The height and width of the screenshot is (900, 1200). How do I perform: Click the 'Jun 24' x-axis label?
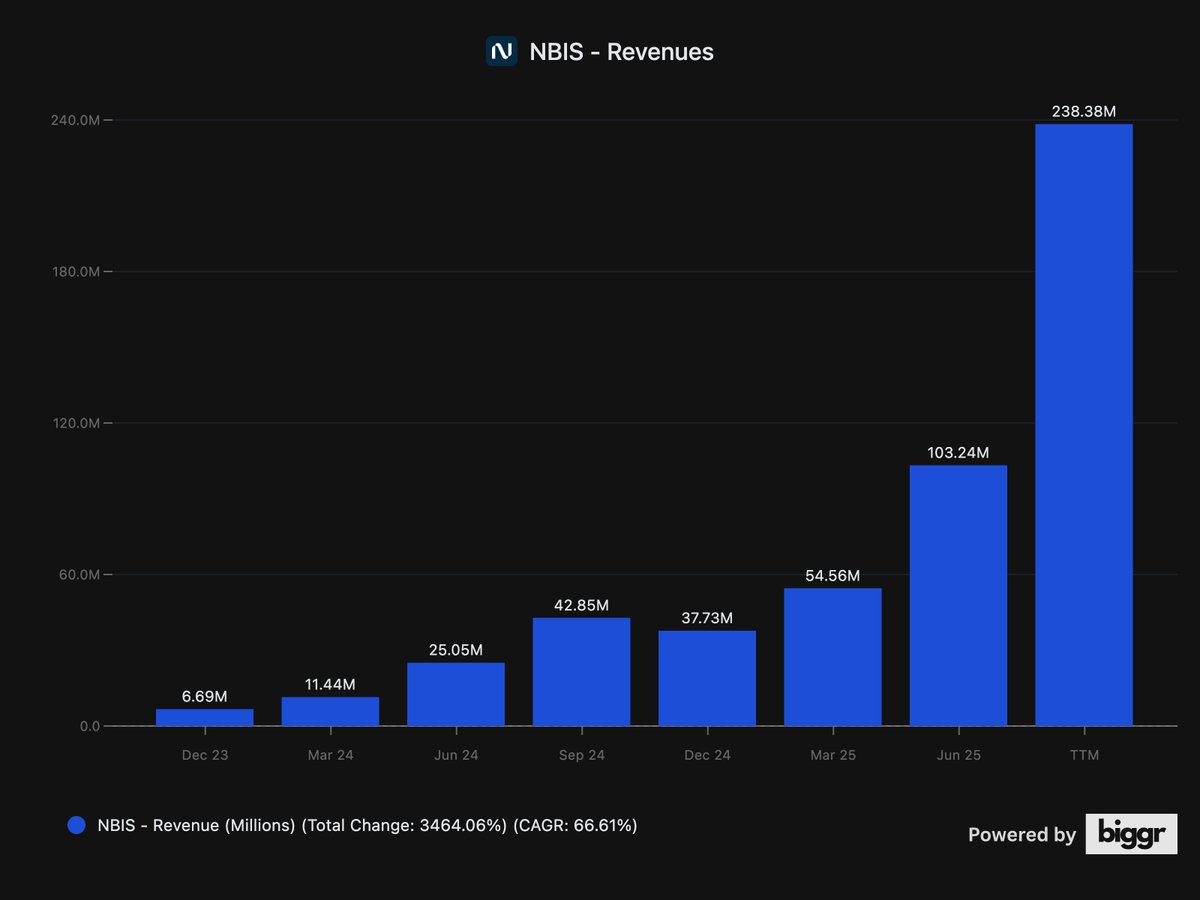coord(456,755)
